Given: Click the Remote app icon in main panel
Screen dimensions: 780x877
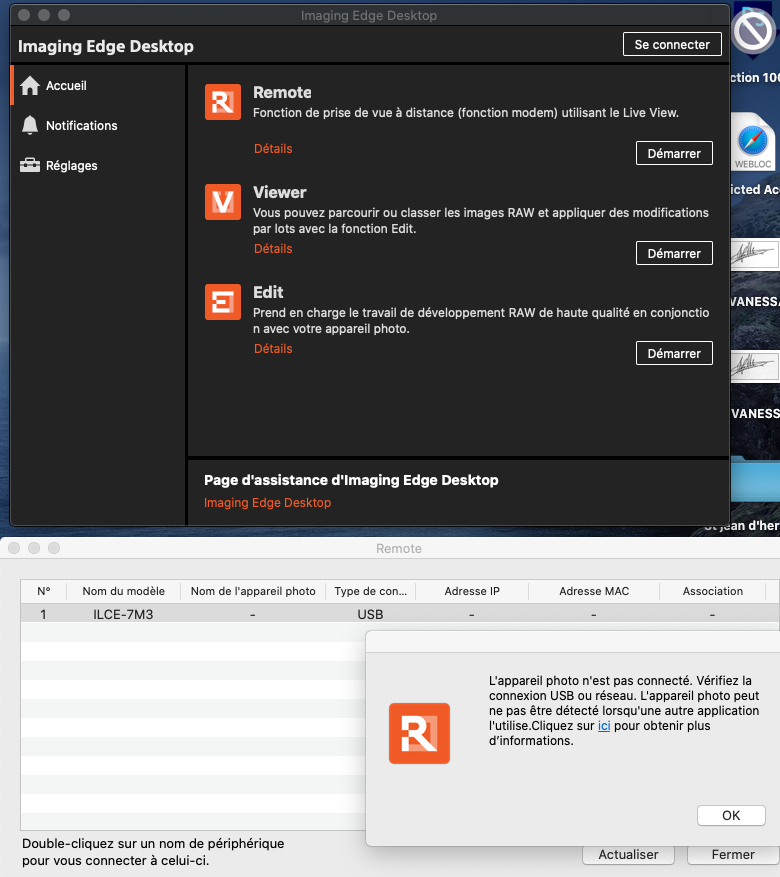Looking at the screenshot, I should [223, 102].
